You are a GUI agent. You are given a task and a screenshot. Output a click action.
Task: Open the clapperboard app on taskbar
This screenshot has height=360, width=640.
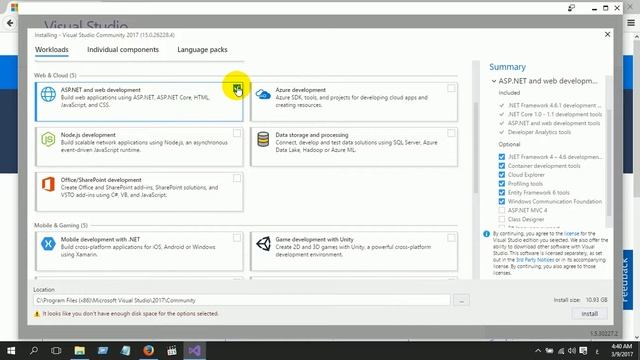tap(172, 351)
